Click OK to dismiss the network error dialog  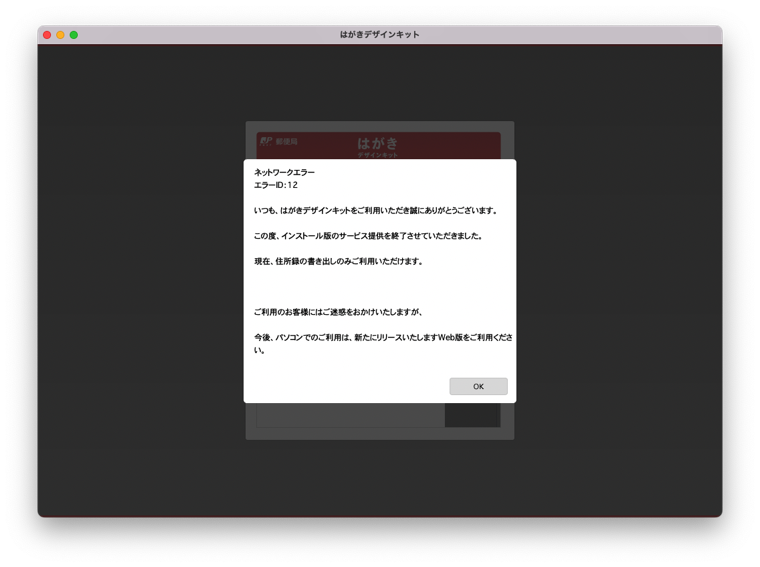click(478, 386)
